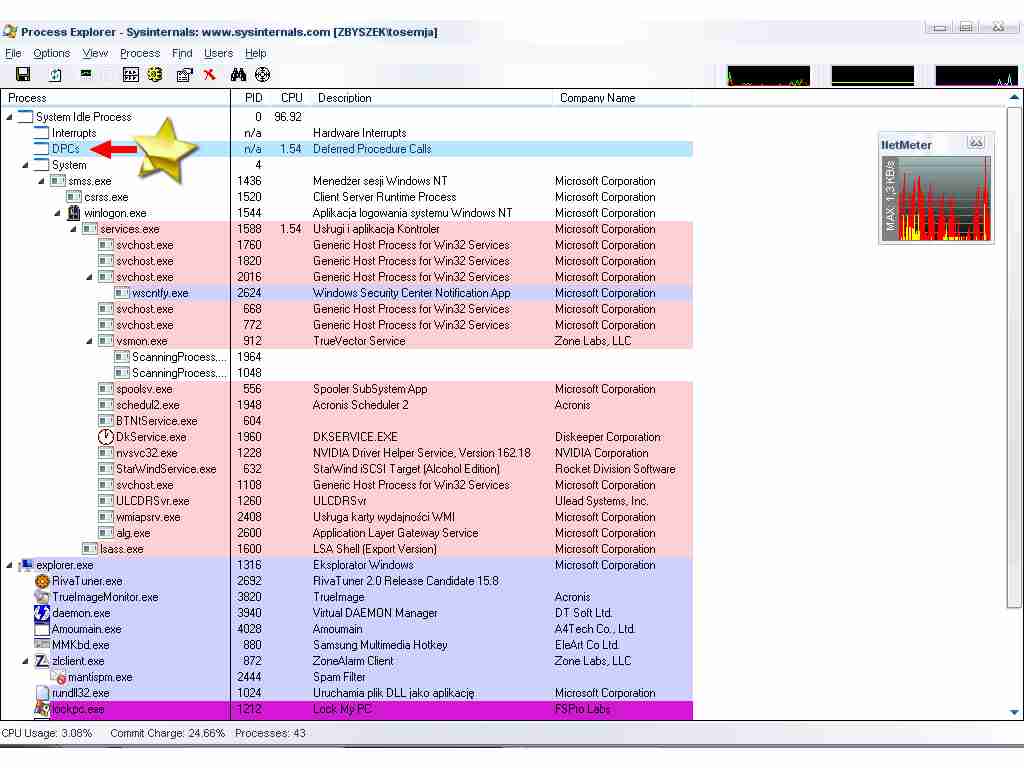Click the Find Window's Process target icon

tap(263, 74)
